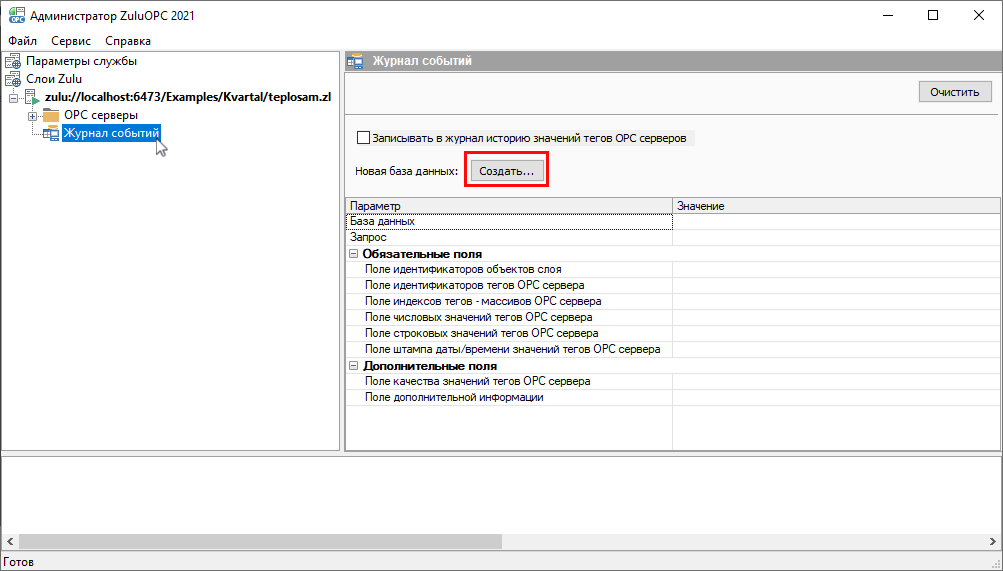The width and height of the screenshot is (1003, 571).
Task: Click the Создать... button
Action: [507, 171]
